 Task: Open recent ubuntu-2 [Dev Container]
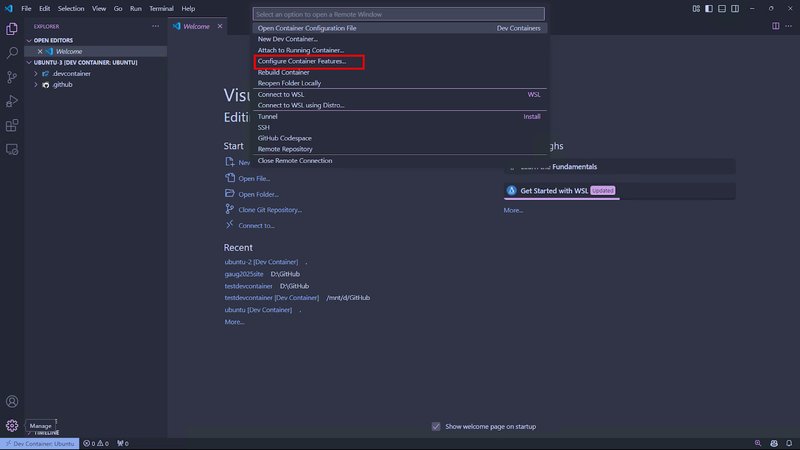click(x=261, y=262)
